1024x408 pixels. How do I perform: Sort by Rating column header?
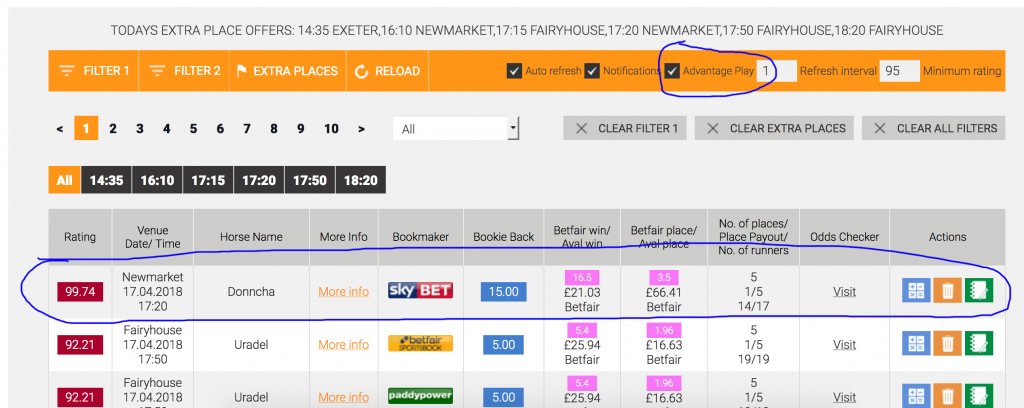coord(80,237)
